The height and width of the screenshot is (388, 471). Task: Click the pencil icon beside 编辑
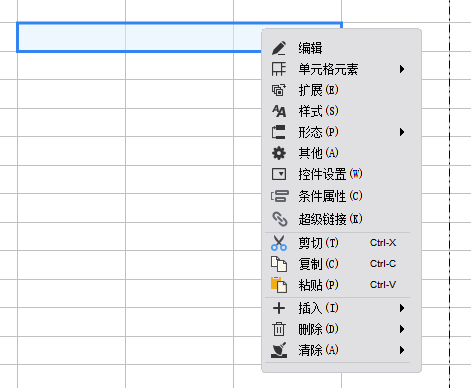coord(279,48)
